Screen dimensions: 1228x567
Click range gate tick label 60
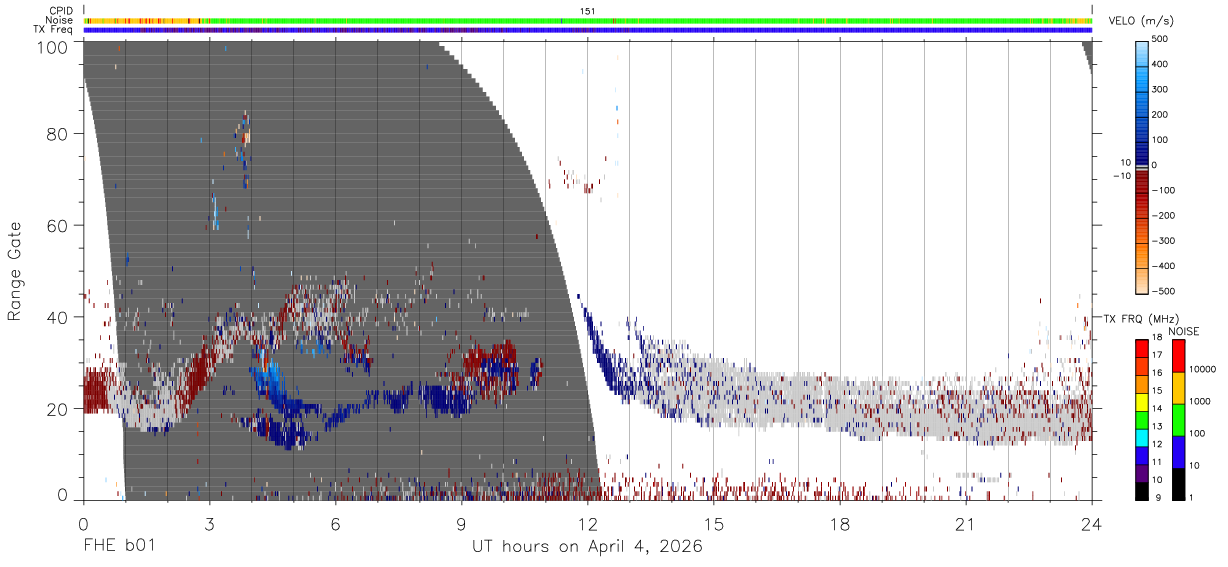pyautogui.click(x=57, y=226)
